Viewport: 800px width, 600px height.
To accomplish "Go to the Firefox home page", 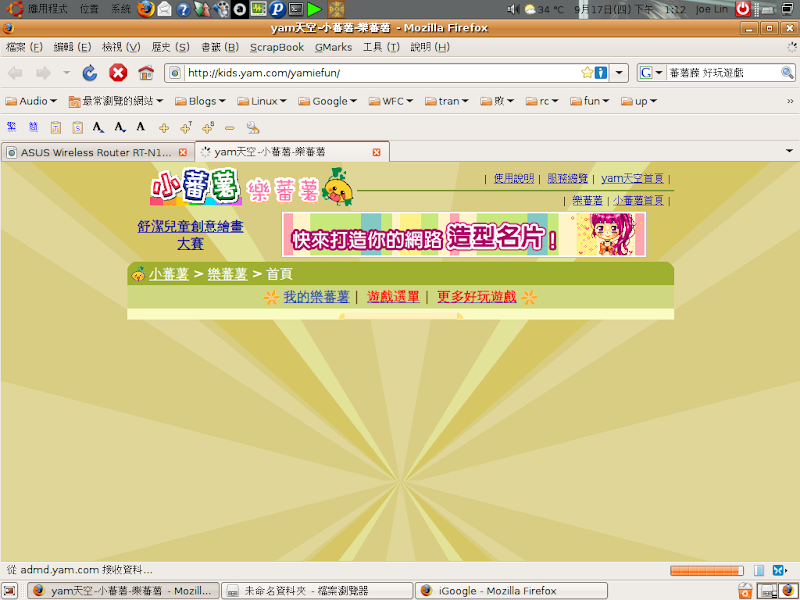I will coord(146,73).
